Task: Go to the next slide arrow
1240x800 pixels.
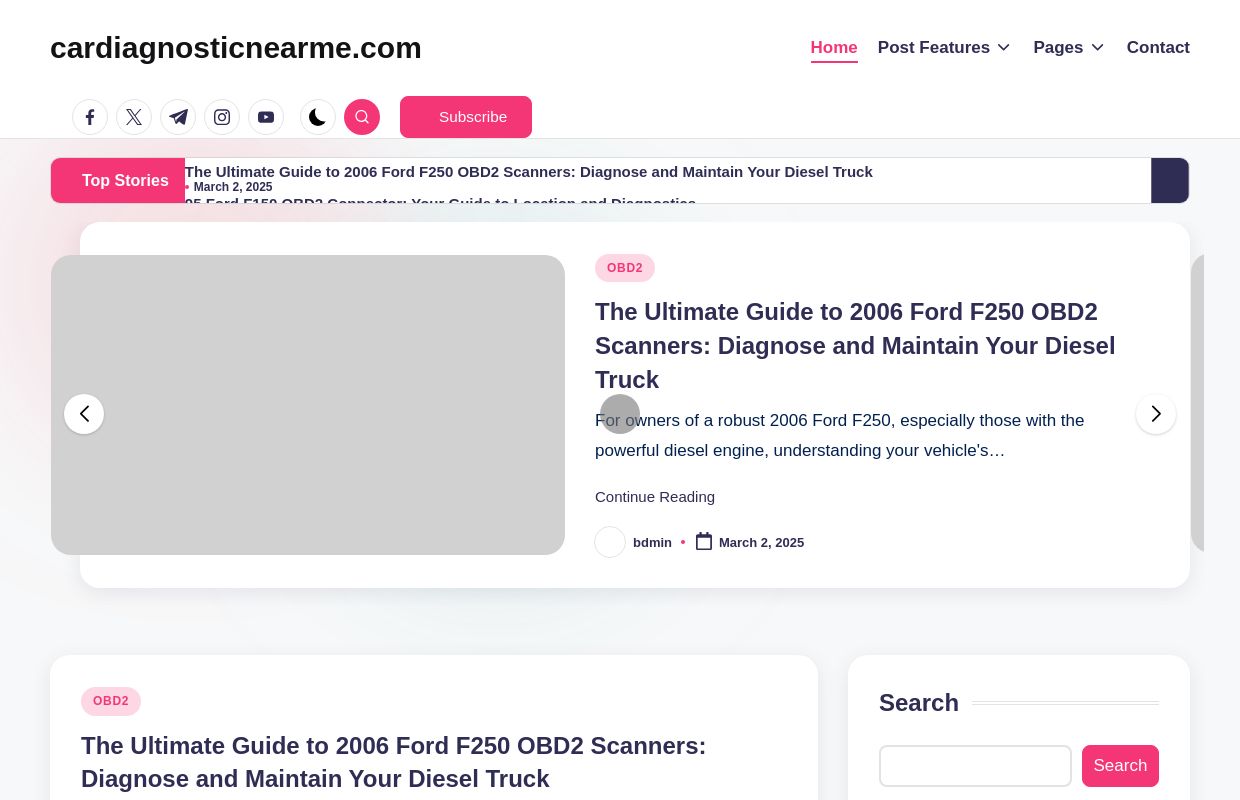Action: pyautogui.click(x=1156, y=414)
